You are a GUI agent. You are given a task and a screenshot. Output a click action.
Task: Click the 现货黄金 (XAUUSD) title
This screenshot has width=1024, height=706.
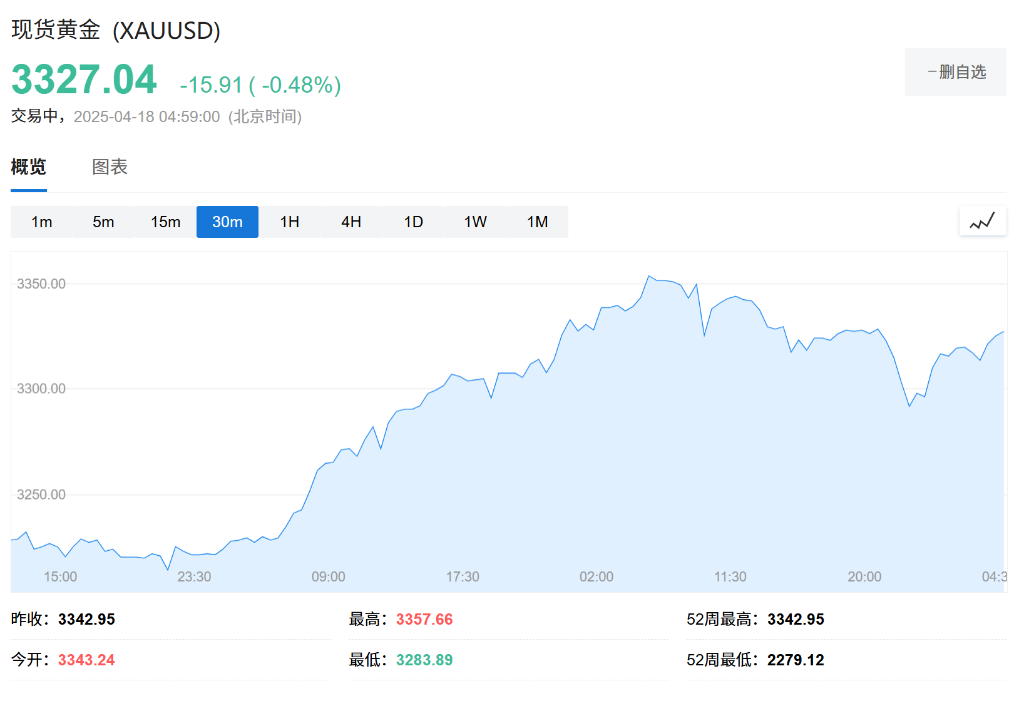coord(116,30)
